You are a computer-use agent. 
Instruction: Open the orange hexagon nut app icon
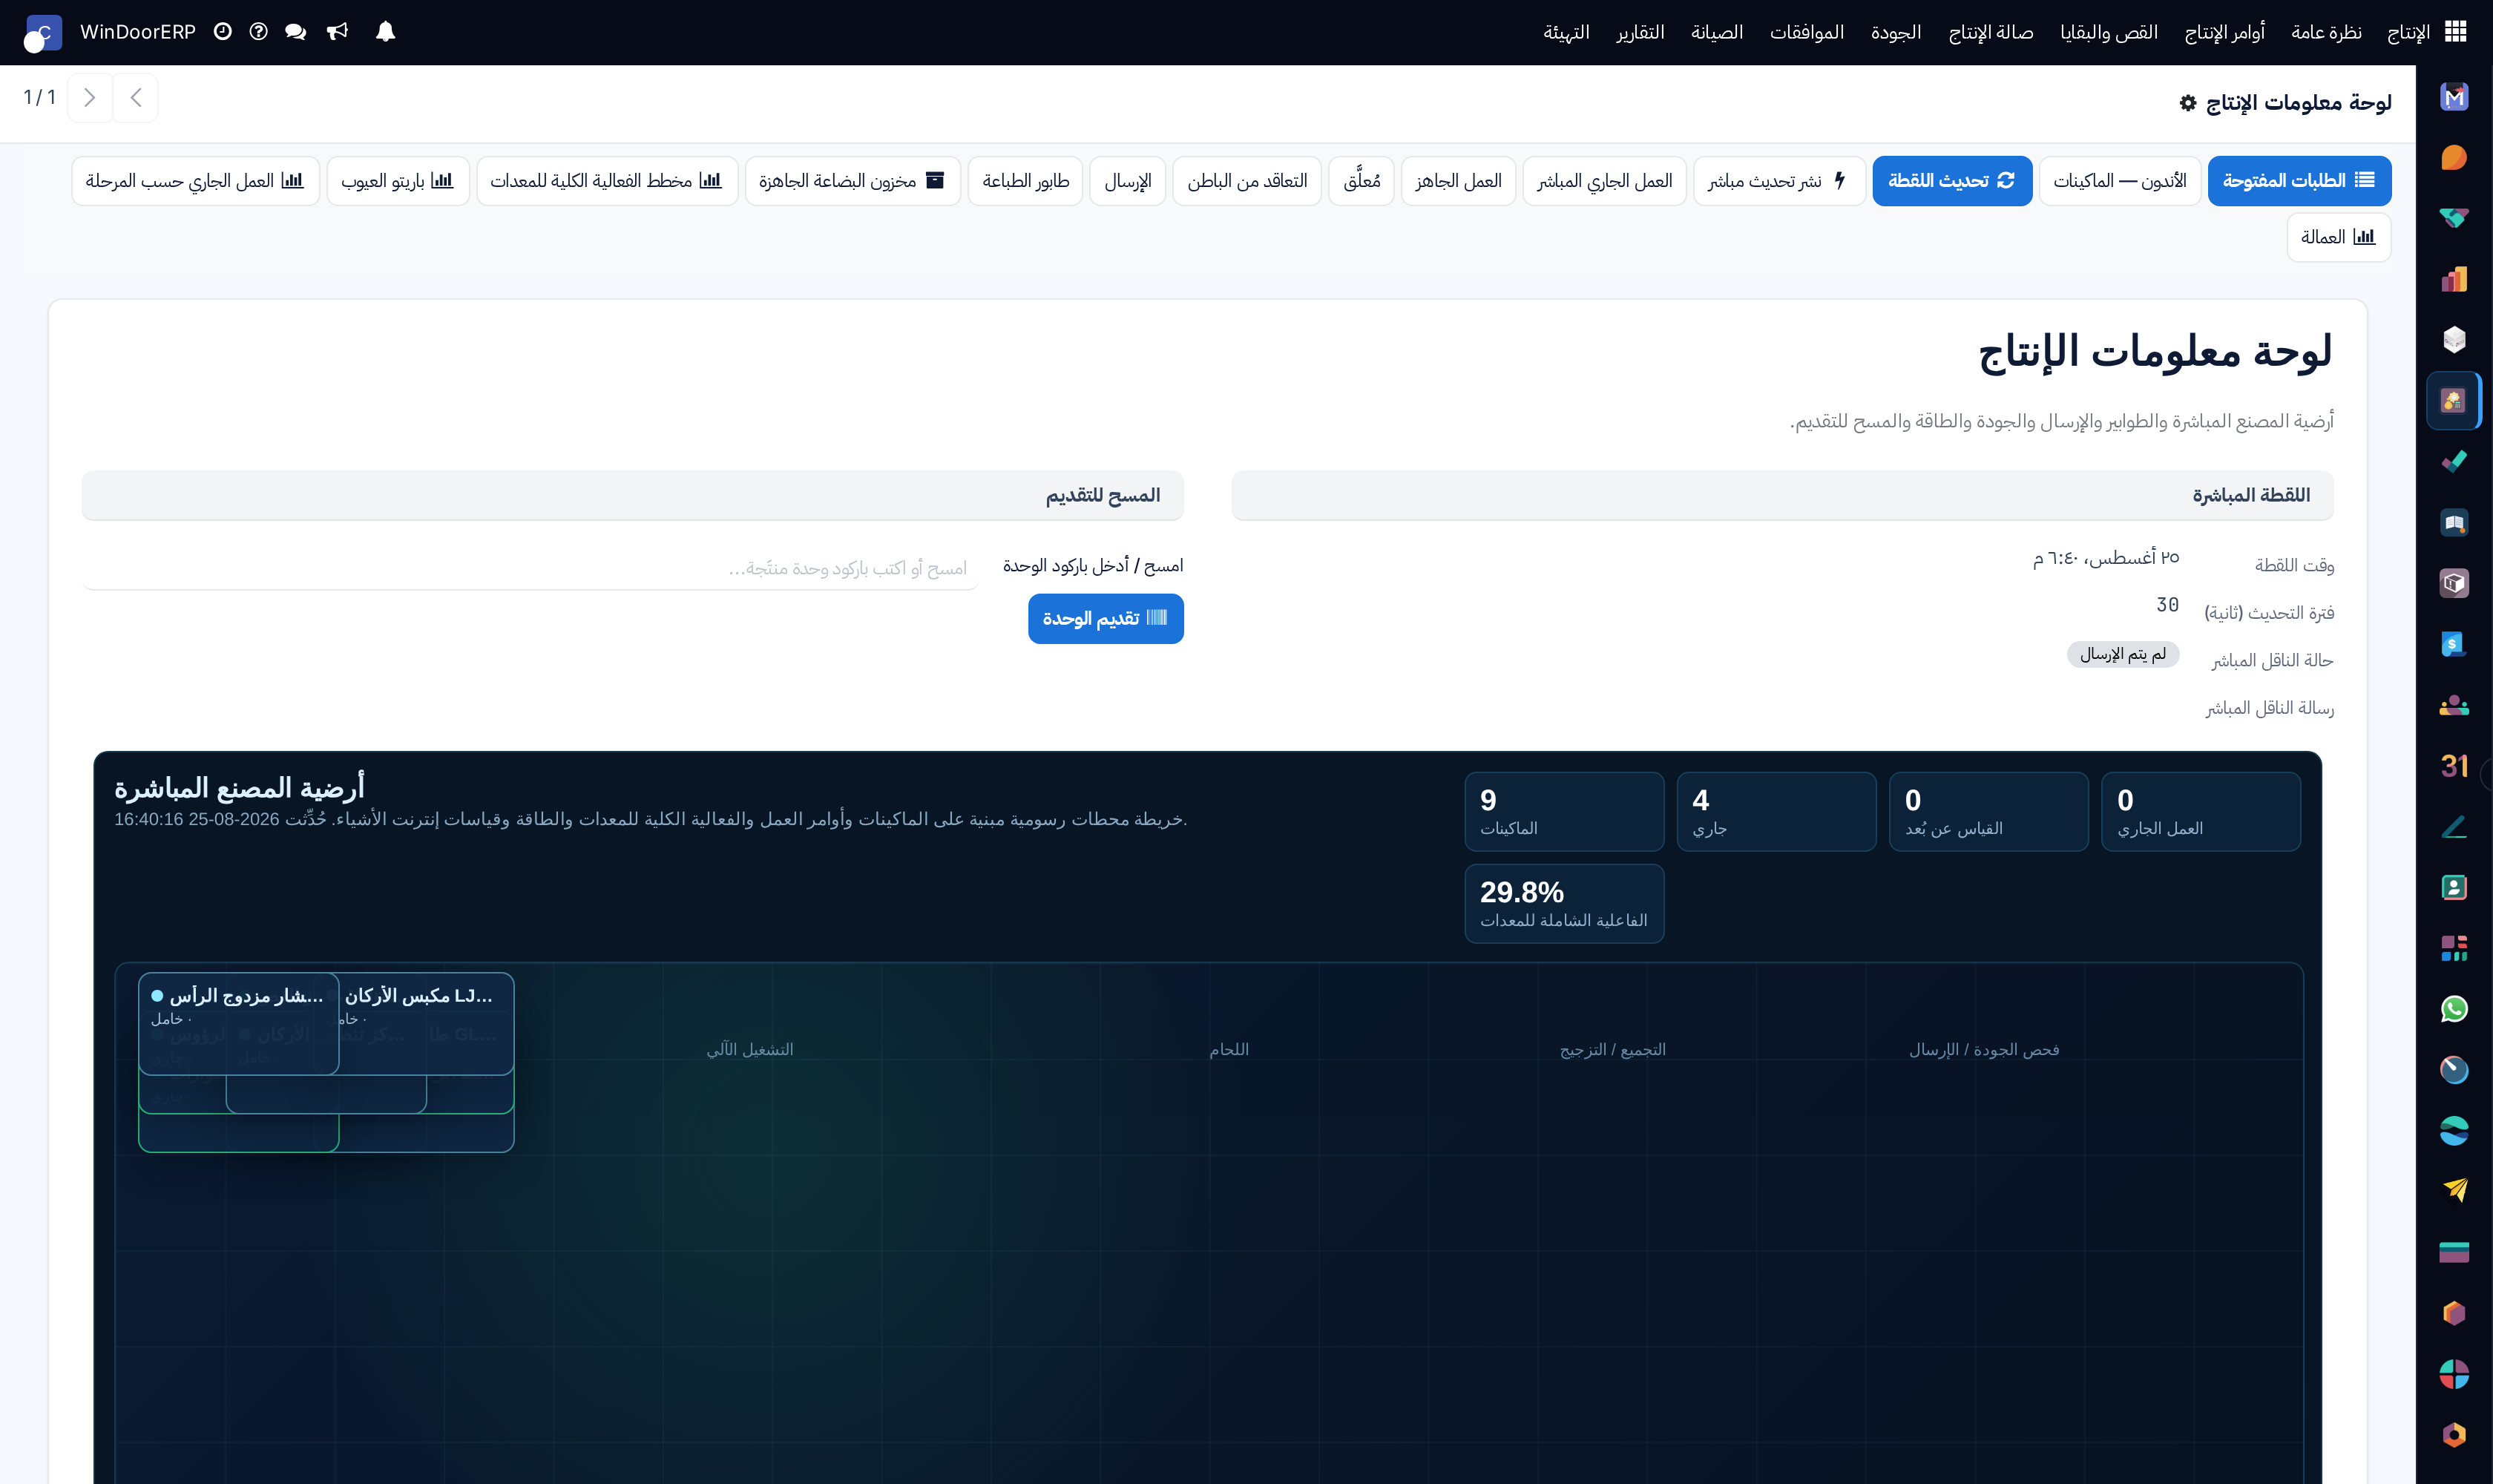2453,1435
